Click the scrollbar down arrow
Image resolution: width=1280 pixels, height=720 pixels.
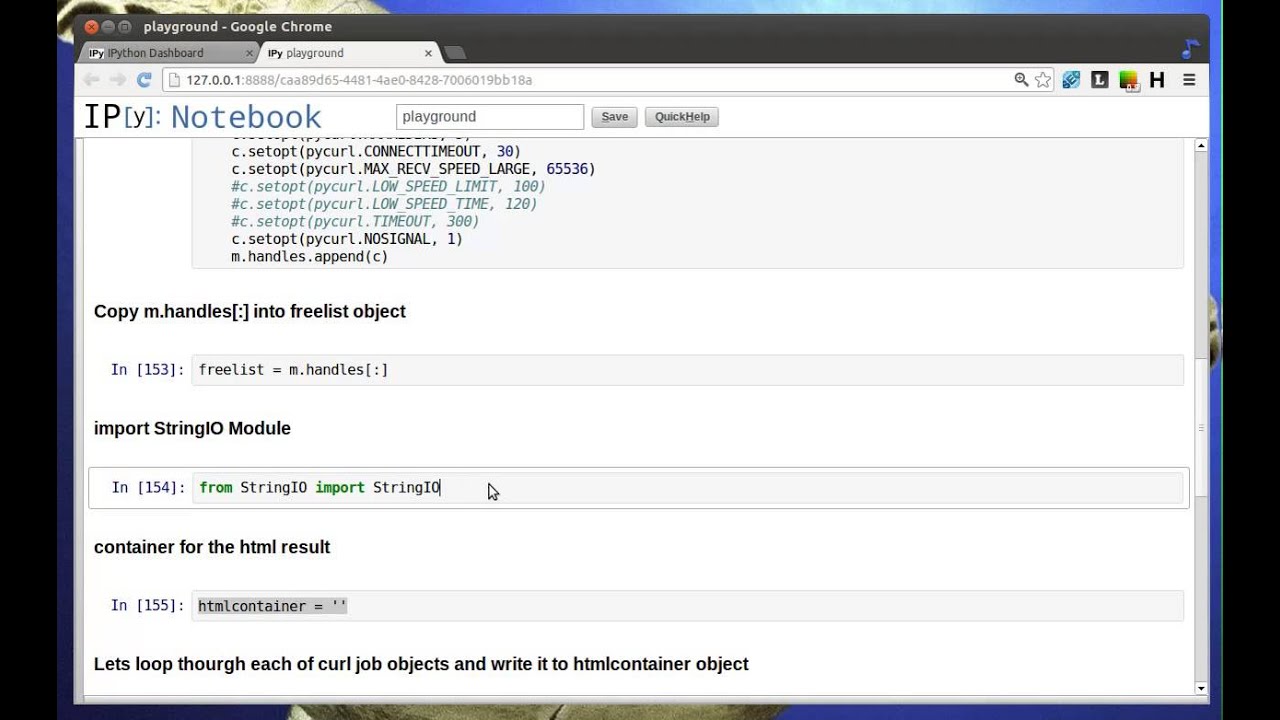tap(1201, 688)
